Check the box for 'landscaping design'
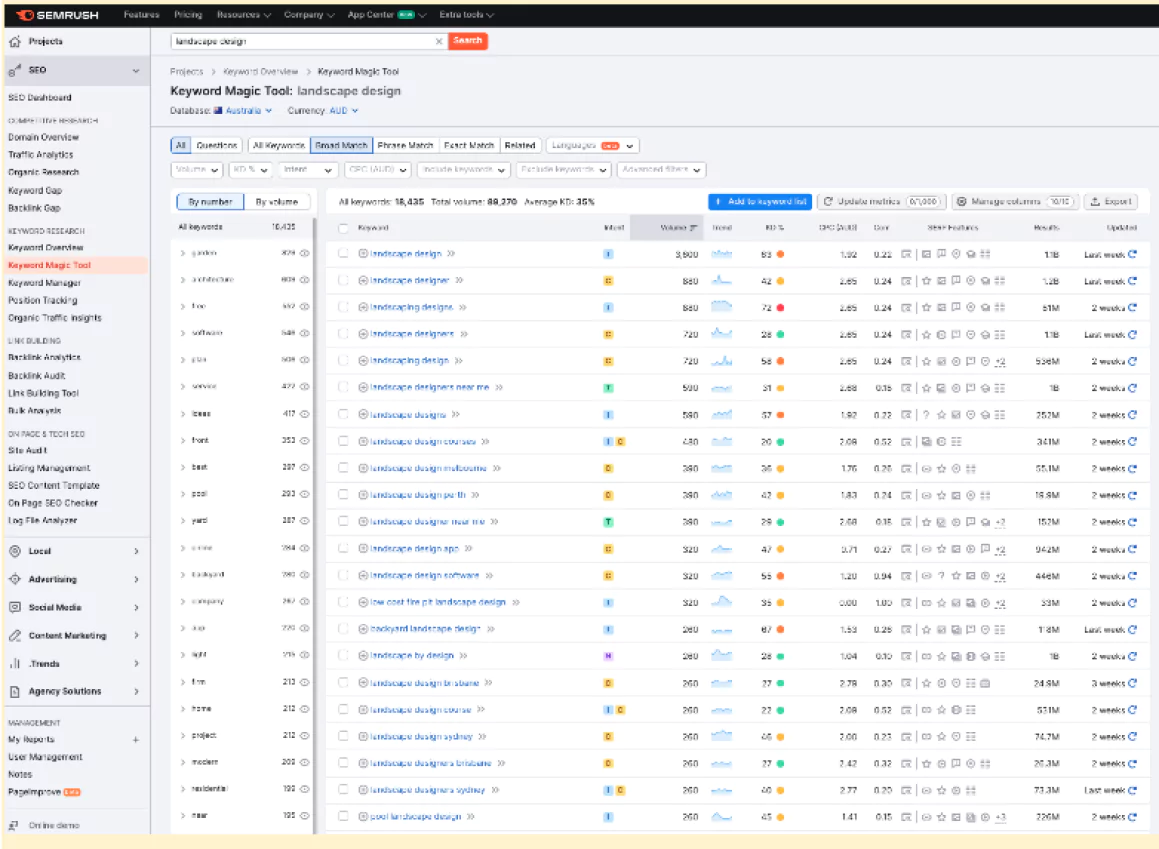1159x849 pixels. pyautogui.click(x=343, y=361)
